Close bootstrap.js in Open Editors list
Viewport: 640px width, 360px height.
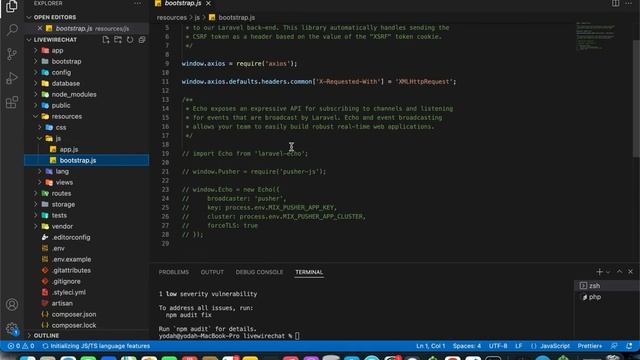click(40, 28)
